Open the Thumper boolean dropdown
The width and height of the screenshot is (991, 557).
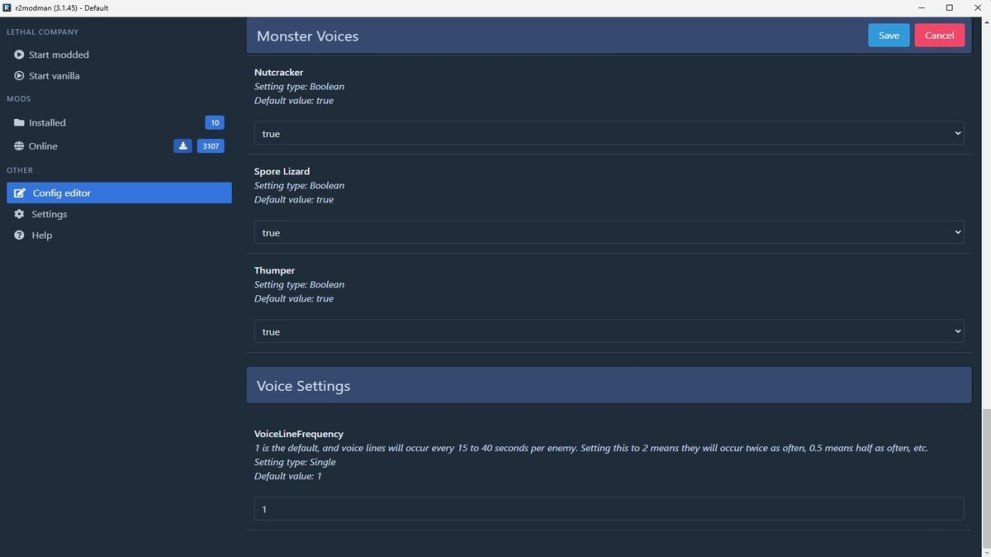608,331
